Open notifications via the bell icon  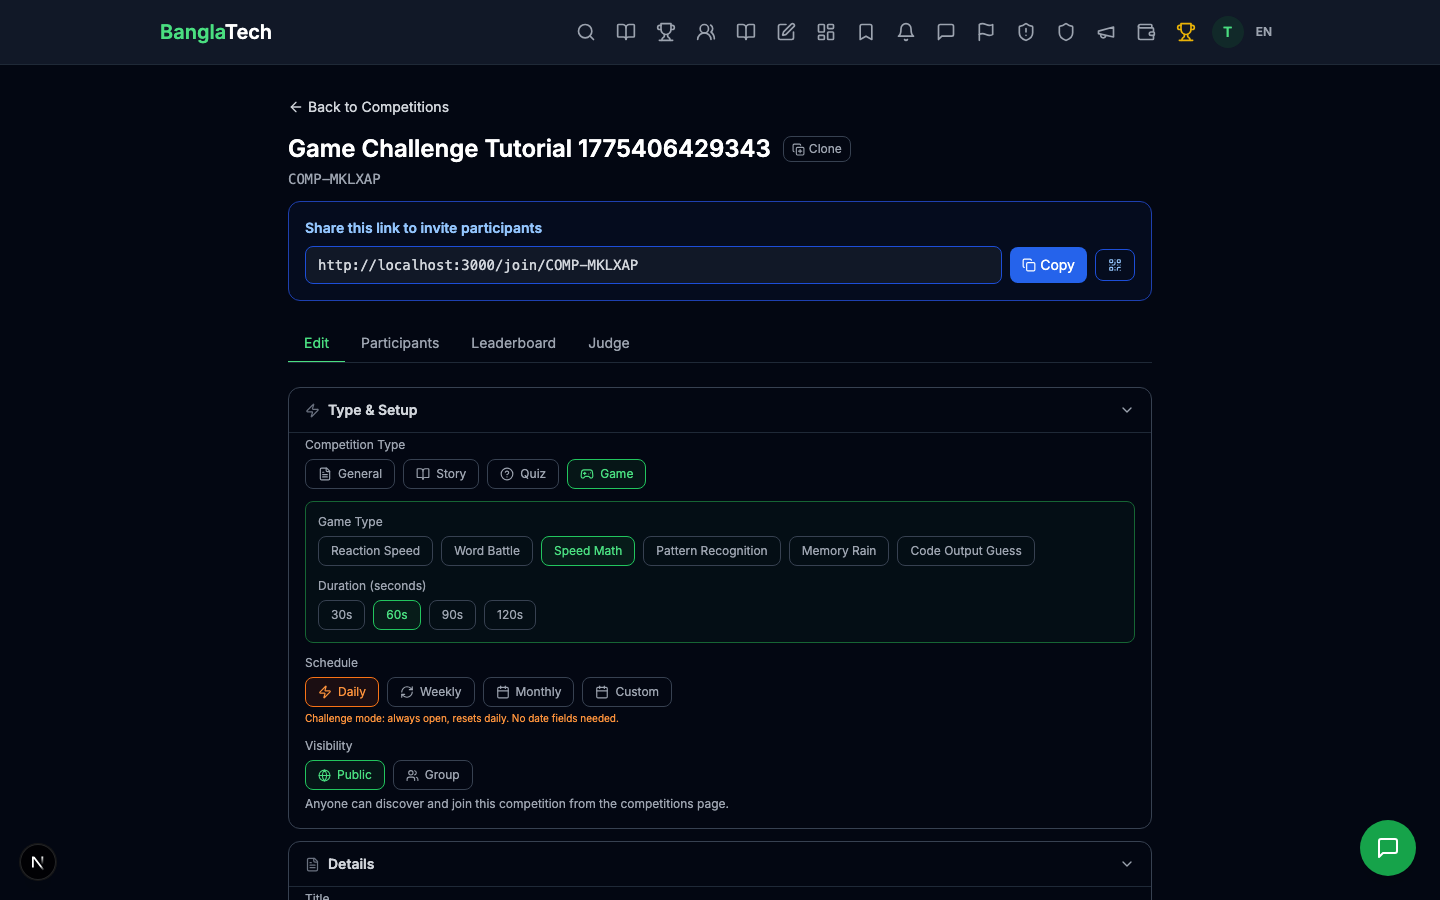906,32
